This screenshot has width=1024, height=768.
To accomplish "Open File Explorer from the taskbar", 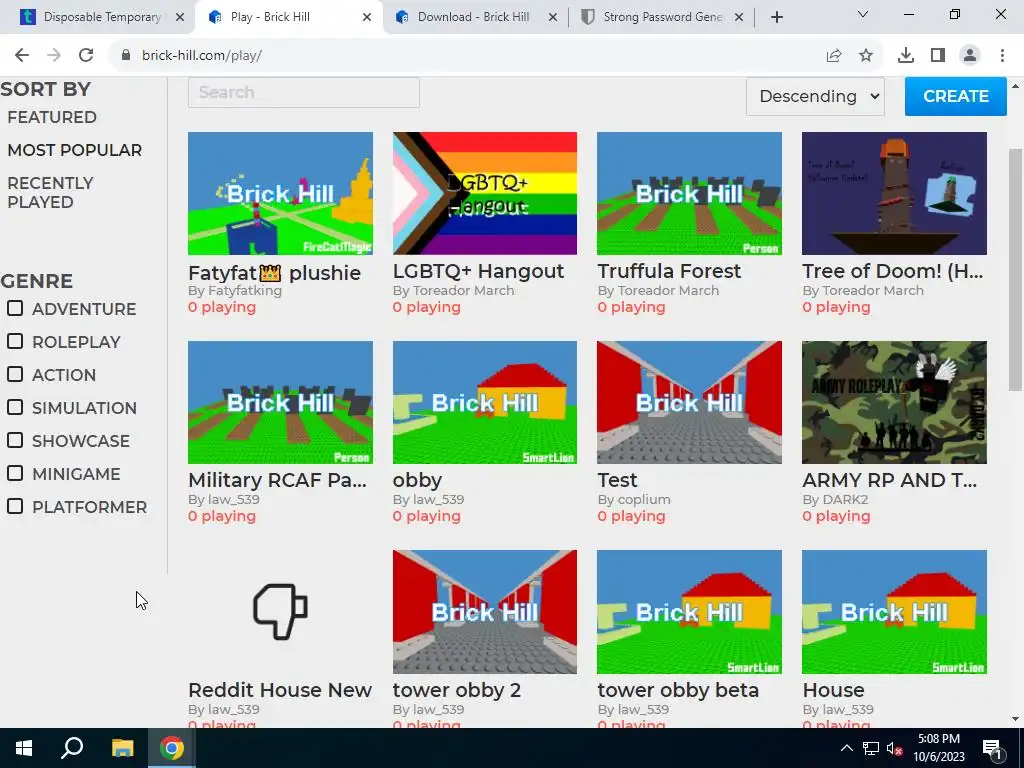I will (122, 748).
